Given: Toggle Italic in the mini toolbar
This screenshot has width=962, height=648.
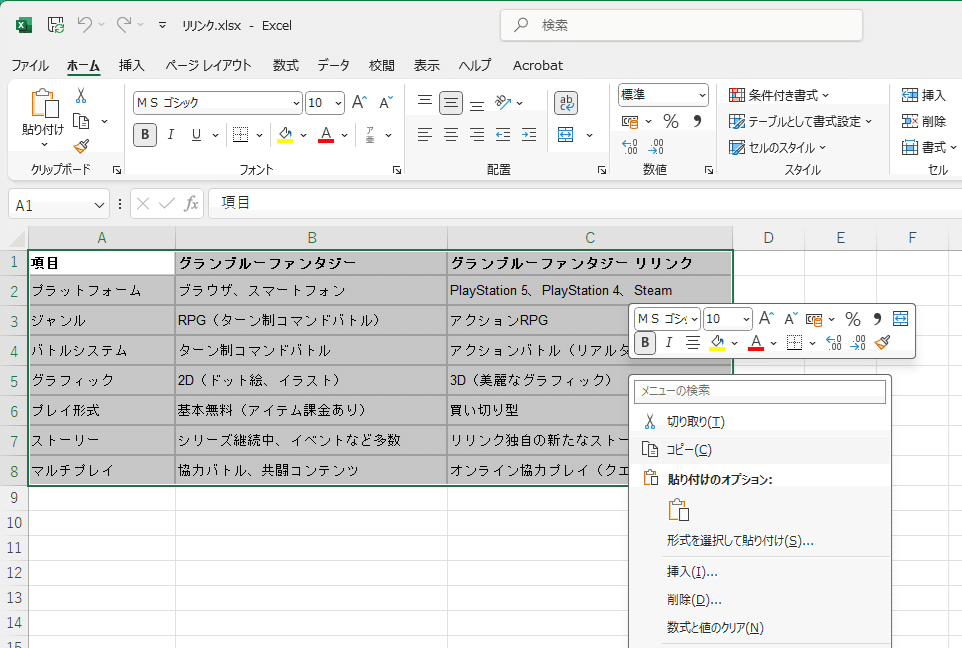Looking at the screenshot, I should (669, 342).
